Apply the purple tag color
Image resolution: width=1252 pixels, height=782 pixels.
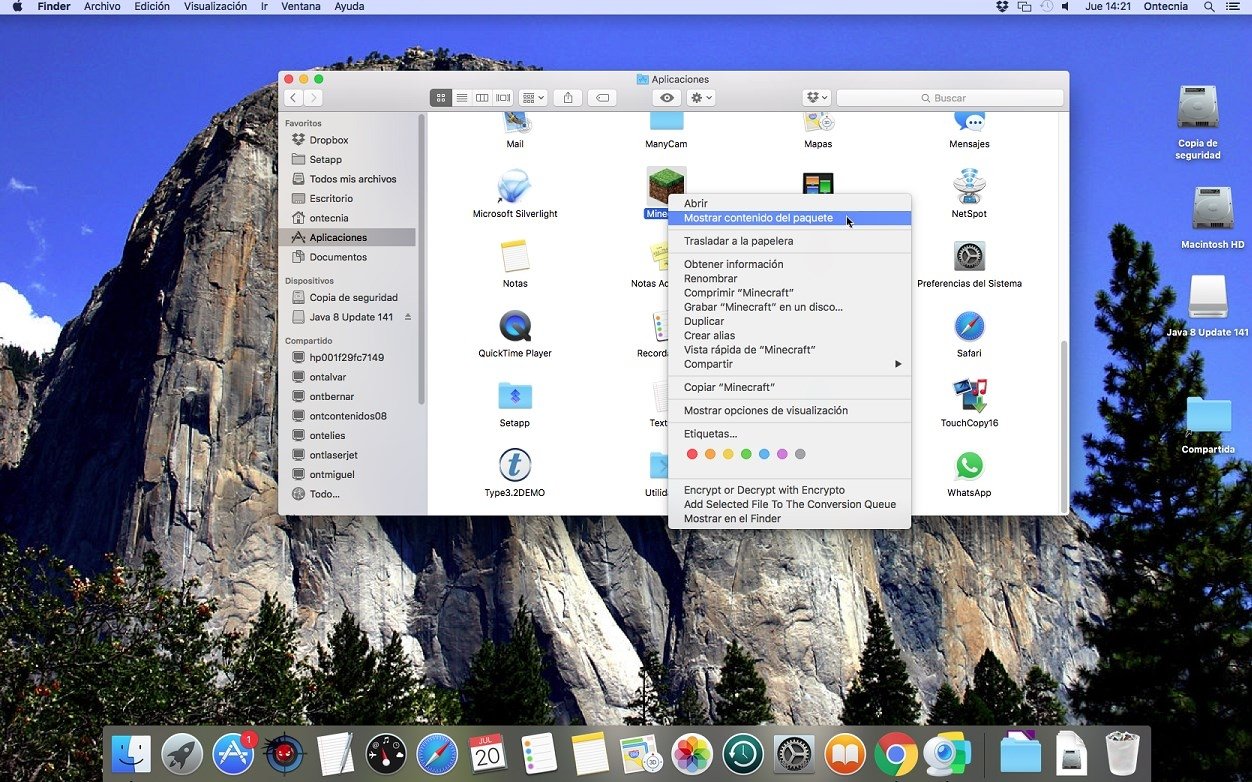click(782, 454)
